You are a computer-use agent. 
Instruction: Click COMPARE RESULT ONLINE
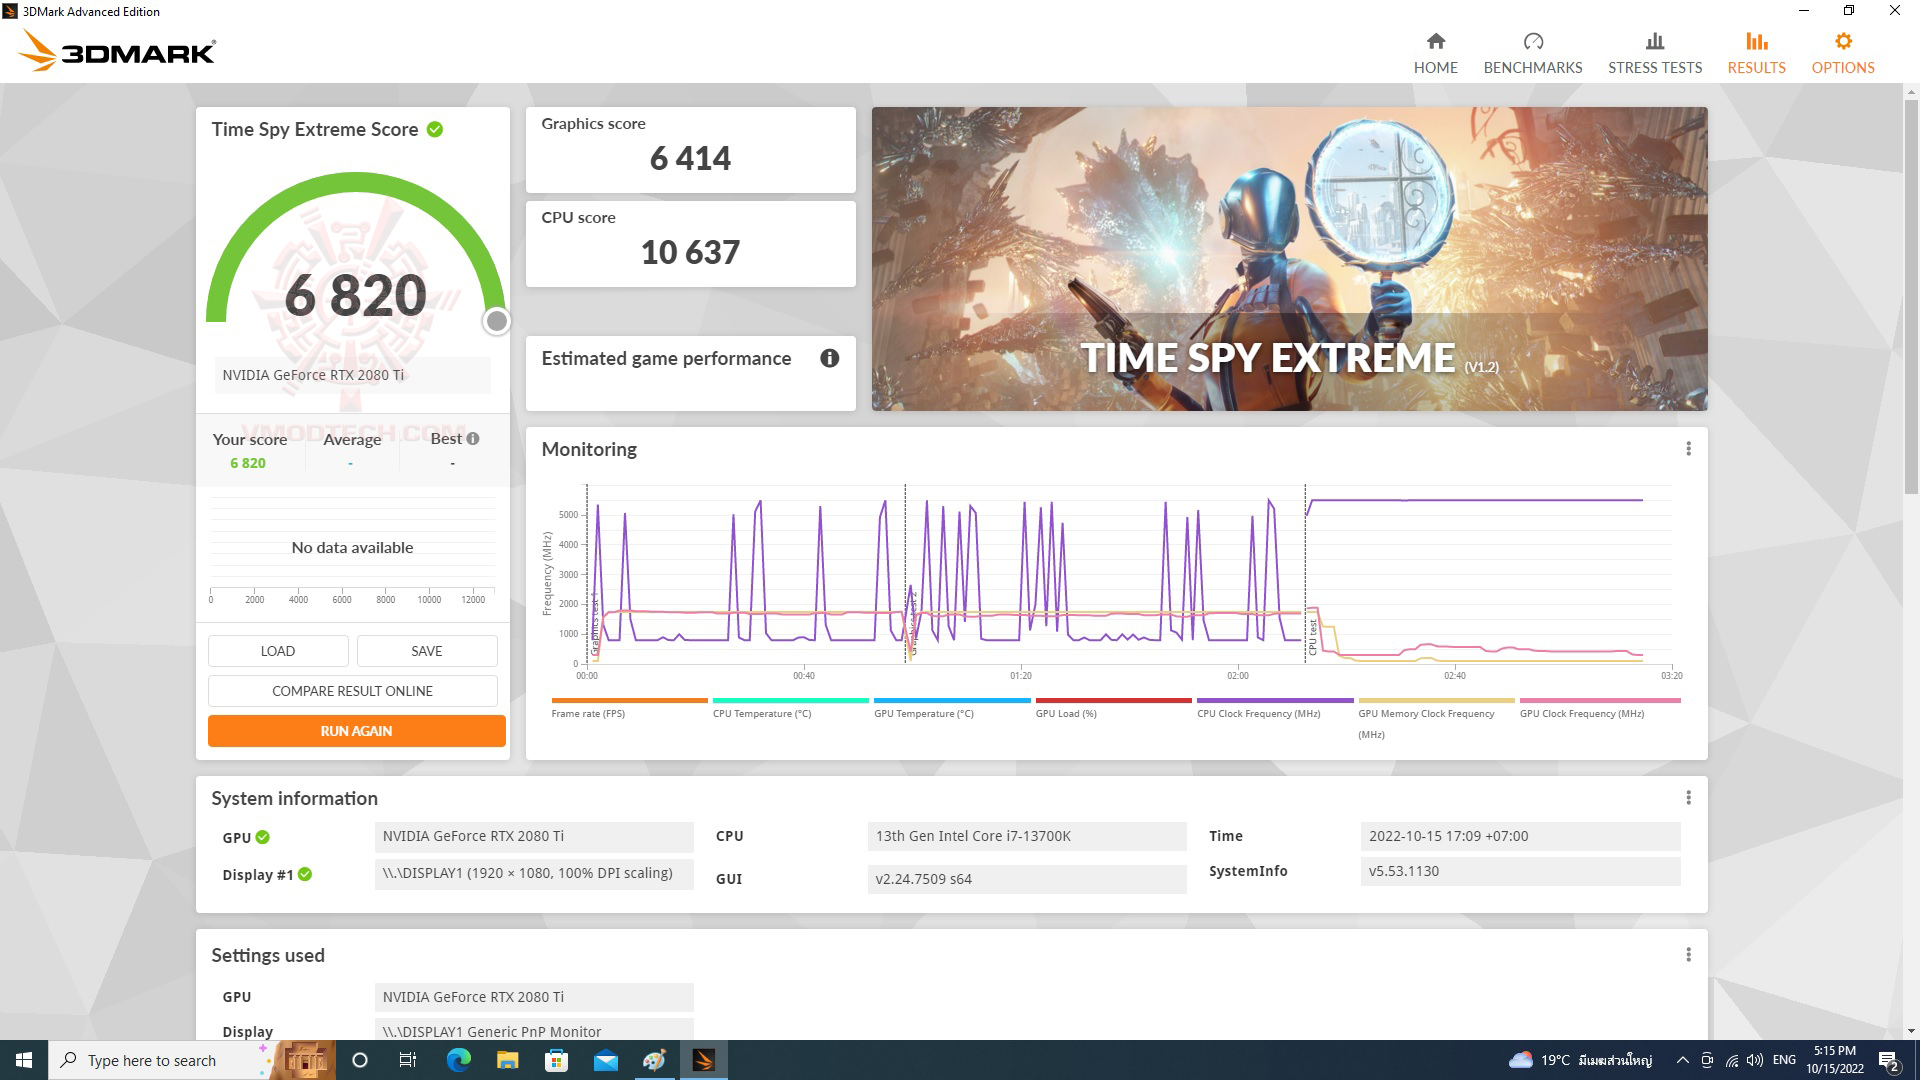[x=352, y=690]
